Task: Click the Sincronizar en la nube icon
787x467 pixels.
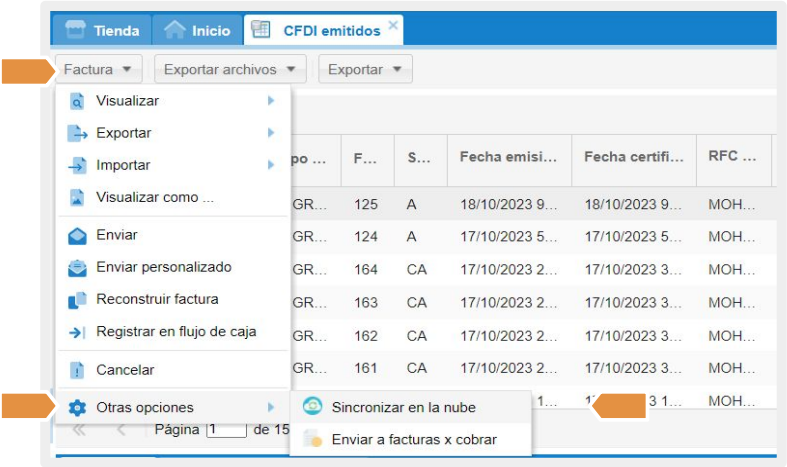Action: pos(312,407)
